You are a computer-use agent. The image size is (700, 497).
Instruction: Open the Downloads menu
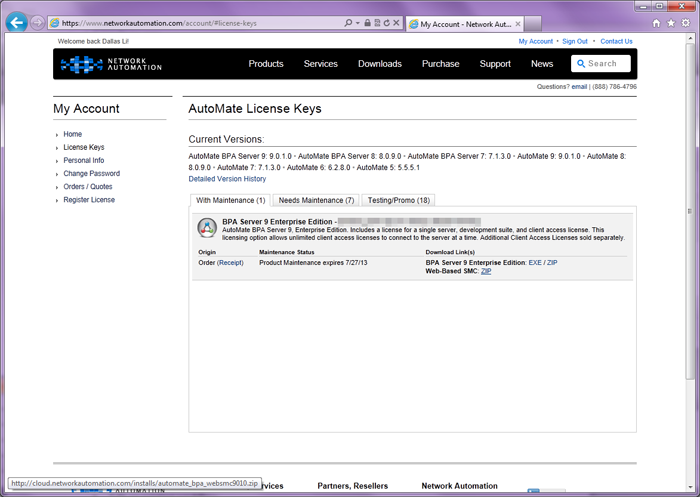pos(380,64)
